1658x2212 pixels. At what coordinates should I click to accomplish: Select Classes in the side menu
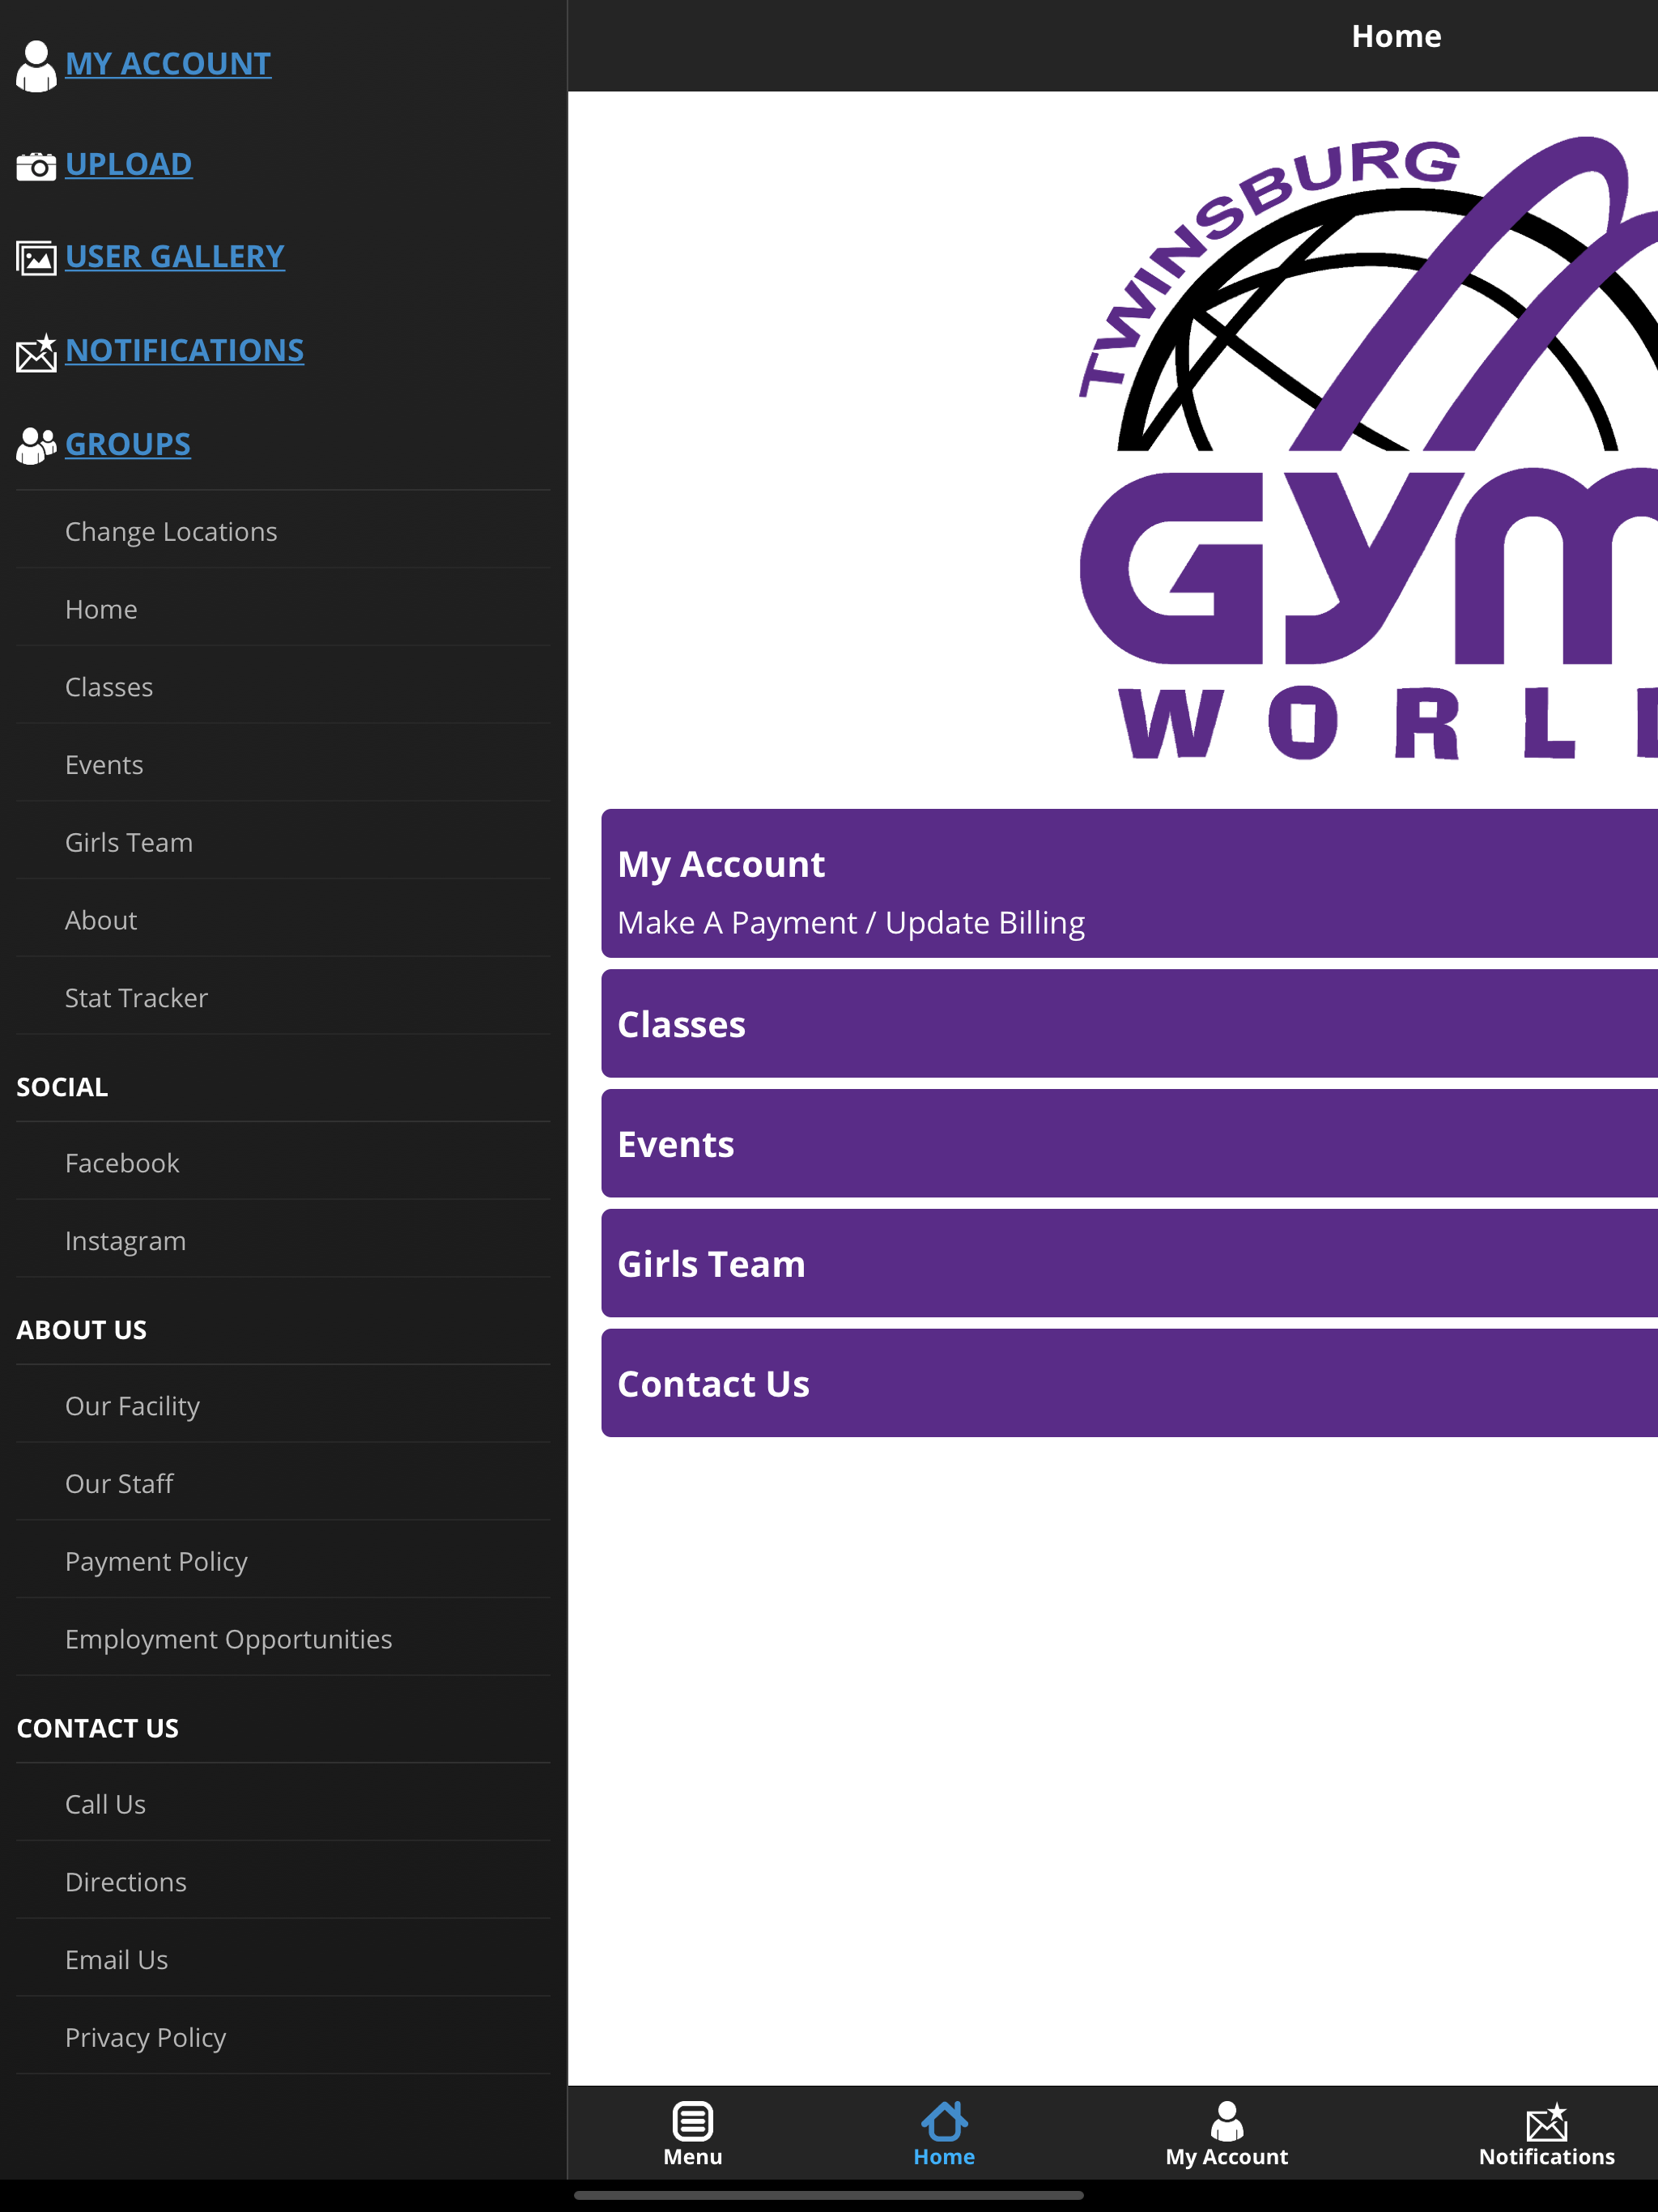point(283,687)
